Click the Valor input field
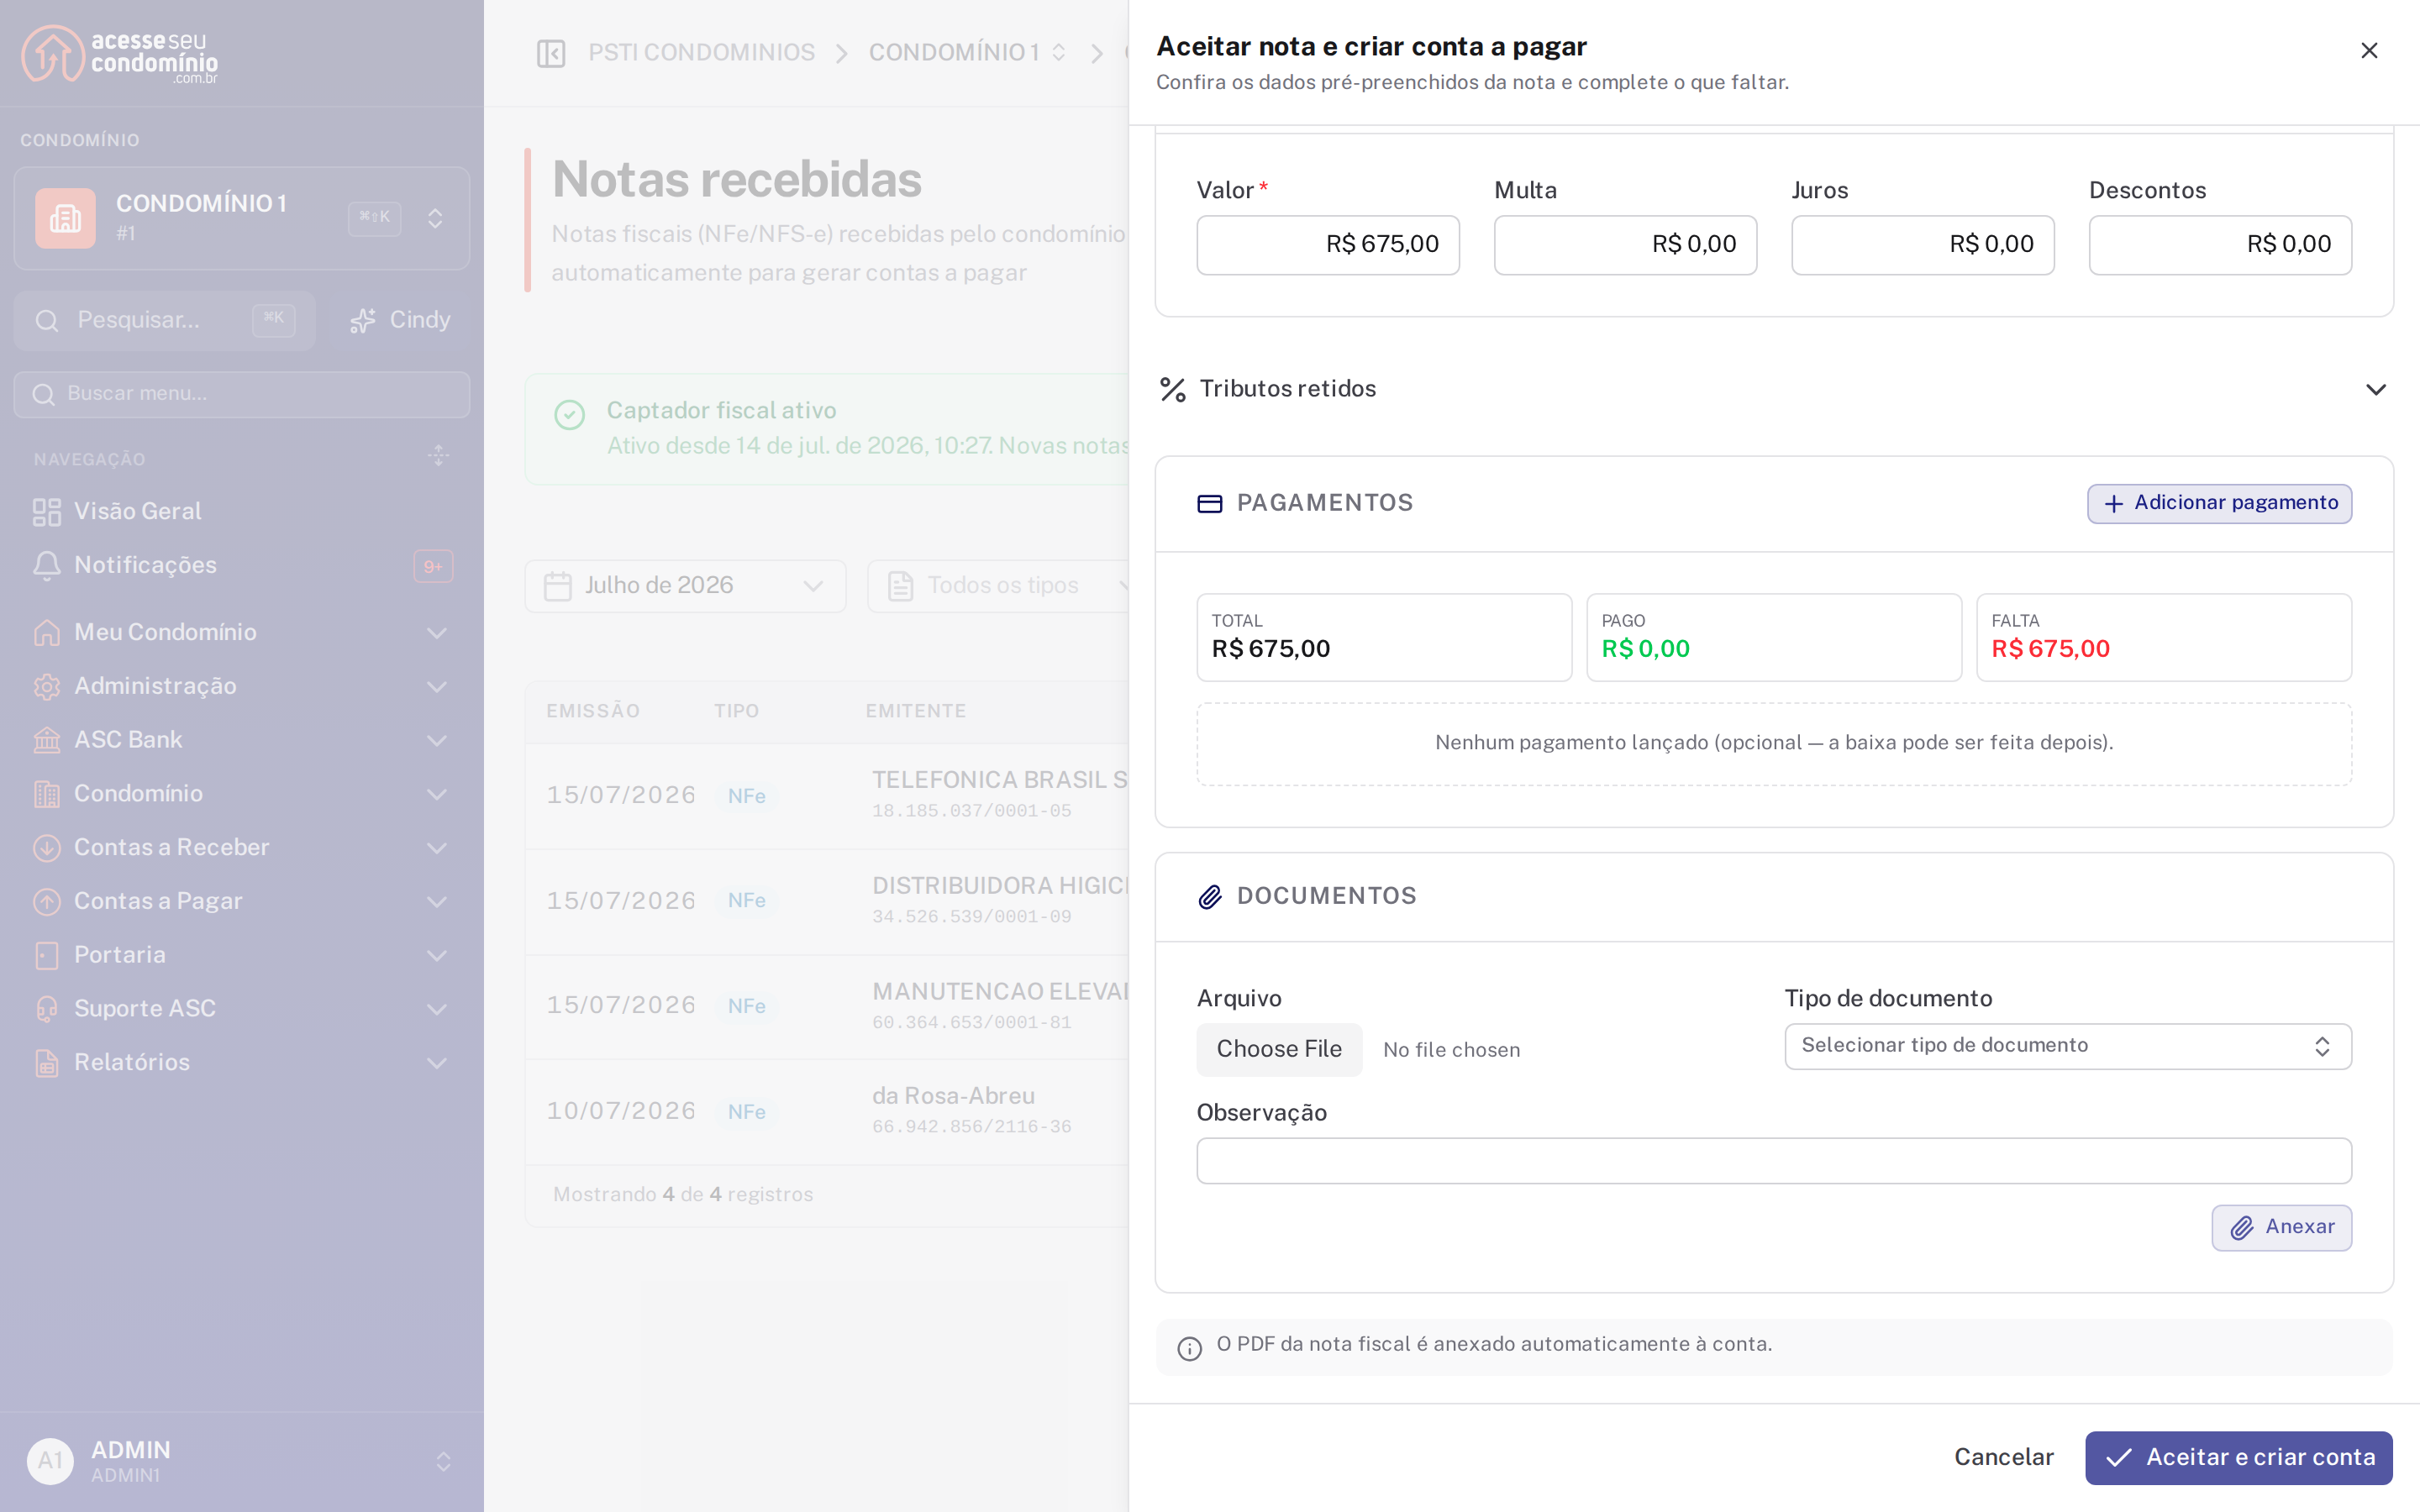The image size is (2420, 1512). pyautogui.click(x=1328, y=244)
